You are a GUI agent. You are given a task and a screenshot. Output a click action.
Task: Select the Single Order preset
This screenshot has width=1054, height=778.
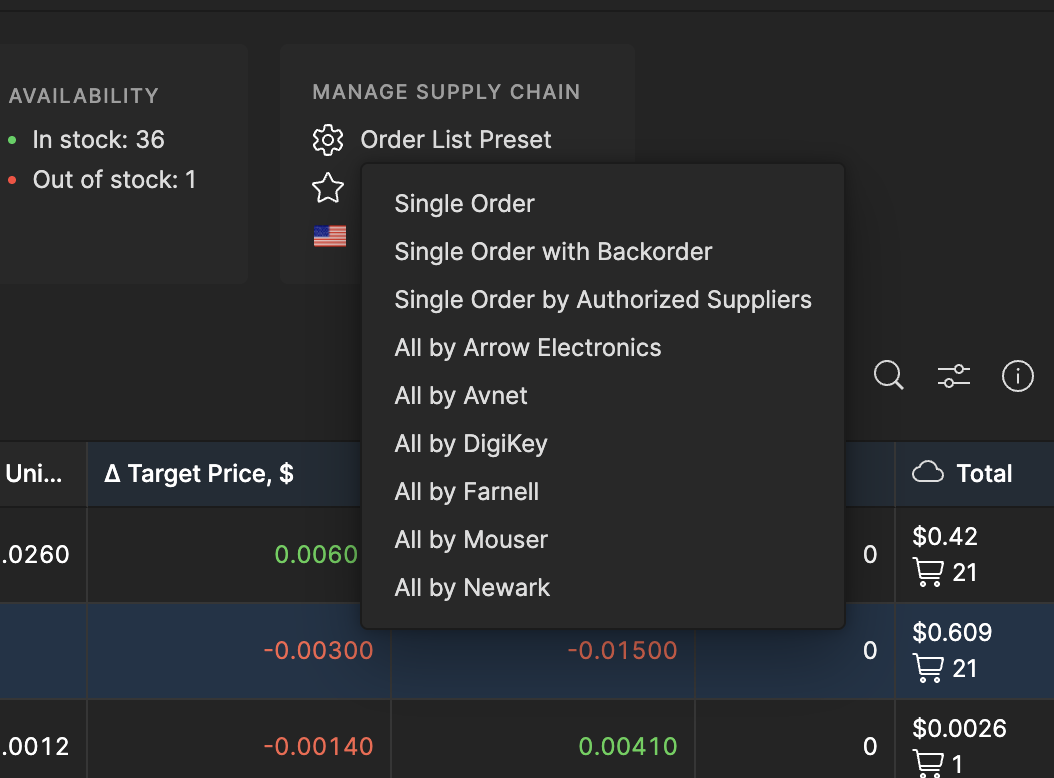coord(464,203)
